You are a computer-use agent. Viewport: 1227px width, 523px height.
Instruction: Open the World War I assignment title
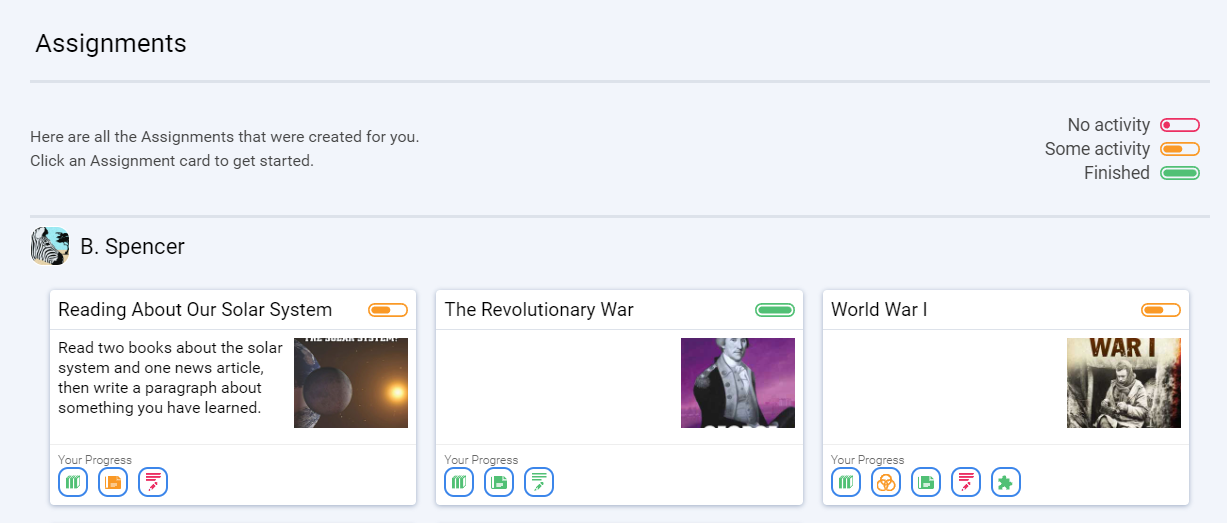pyautogui.click(x=879, y=310)
